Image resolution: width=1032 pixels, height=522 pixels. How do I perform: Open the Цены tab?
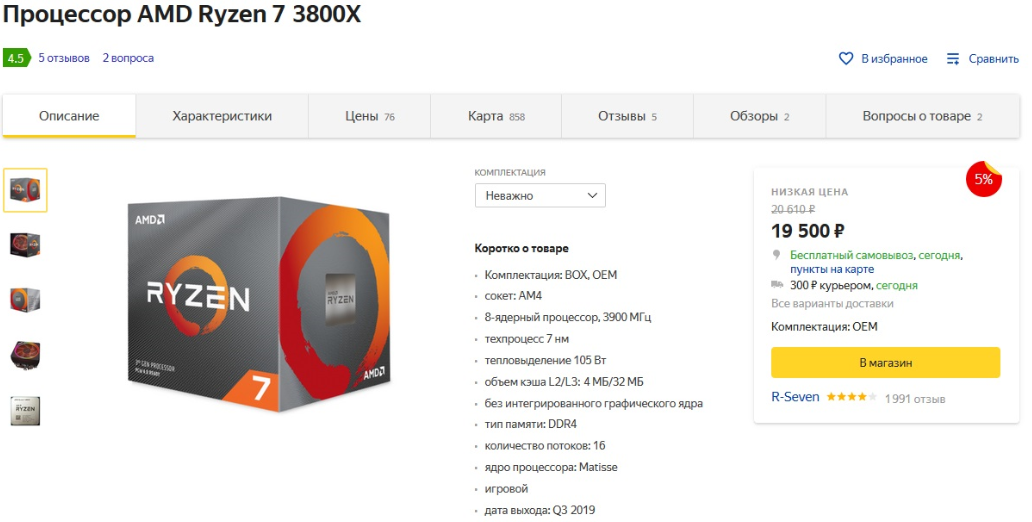[369, 116]
